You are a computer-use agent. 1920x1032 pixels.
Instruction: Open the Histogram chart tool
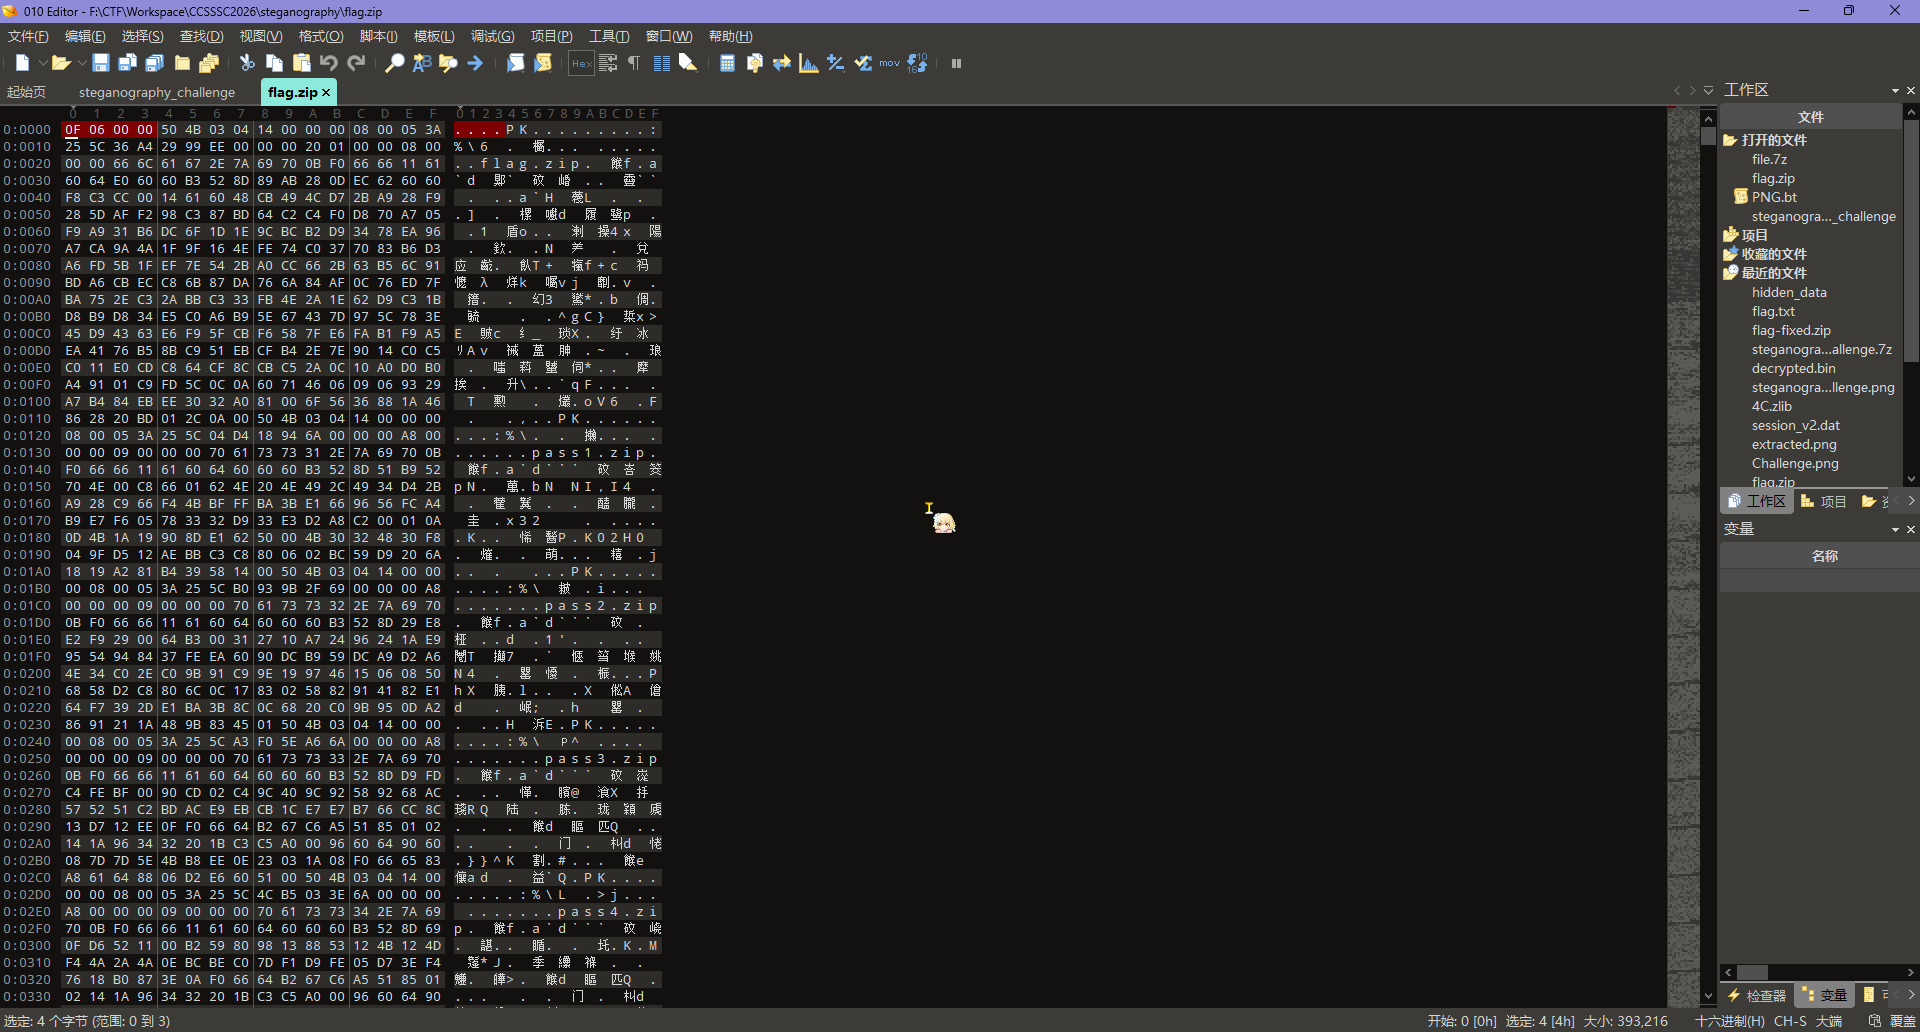(x=808, y=63)
